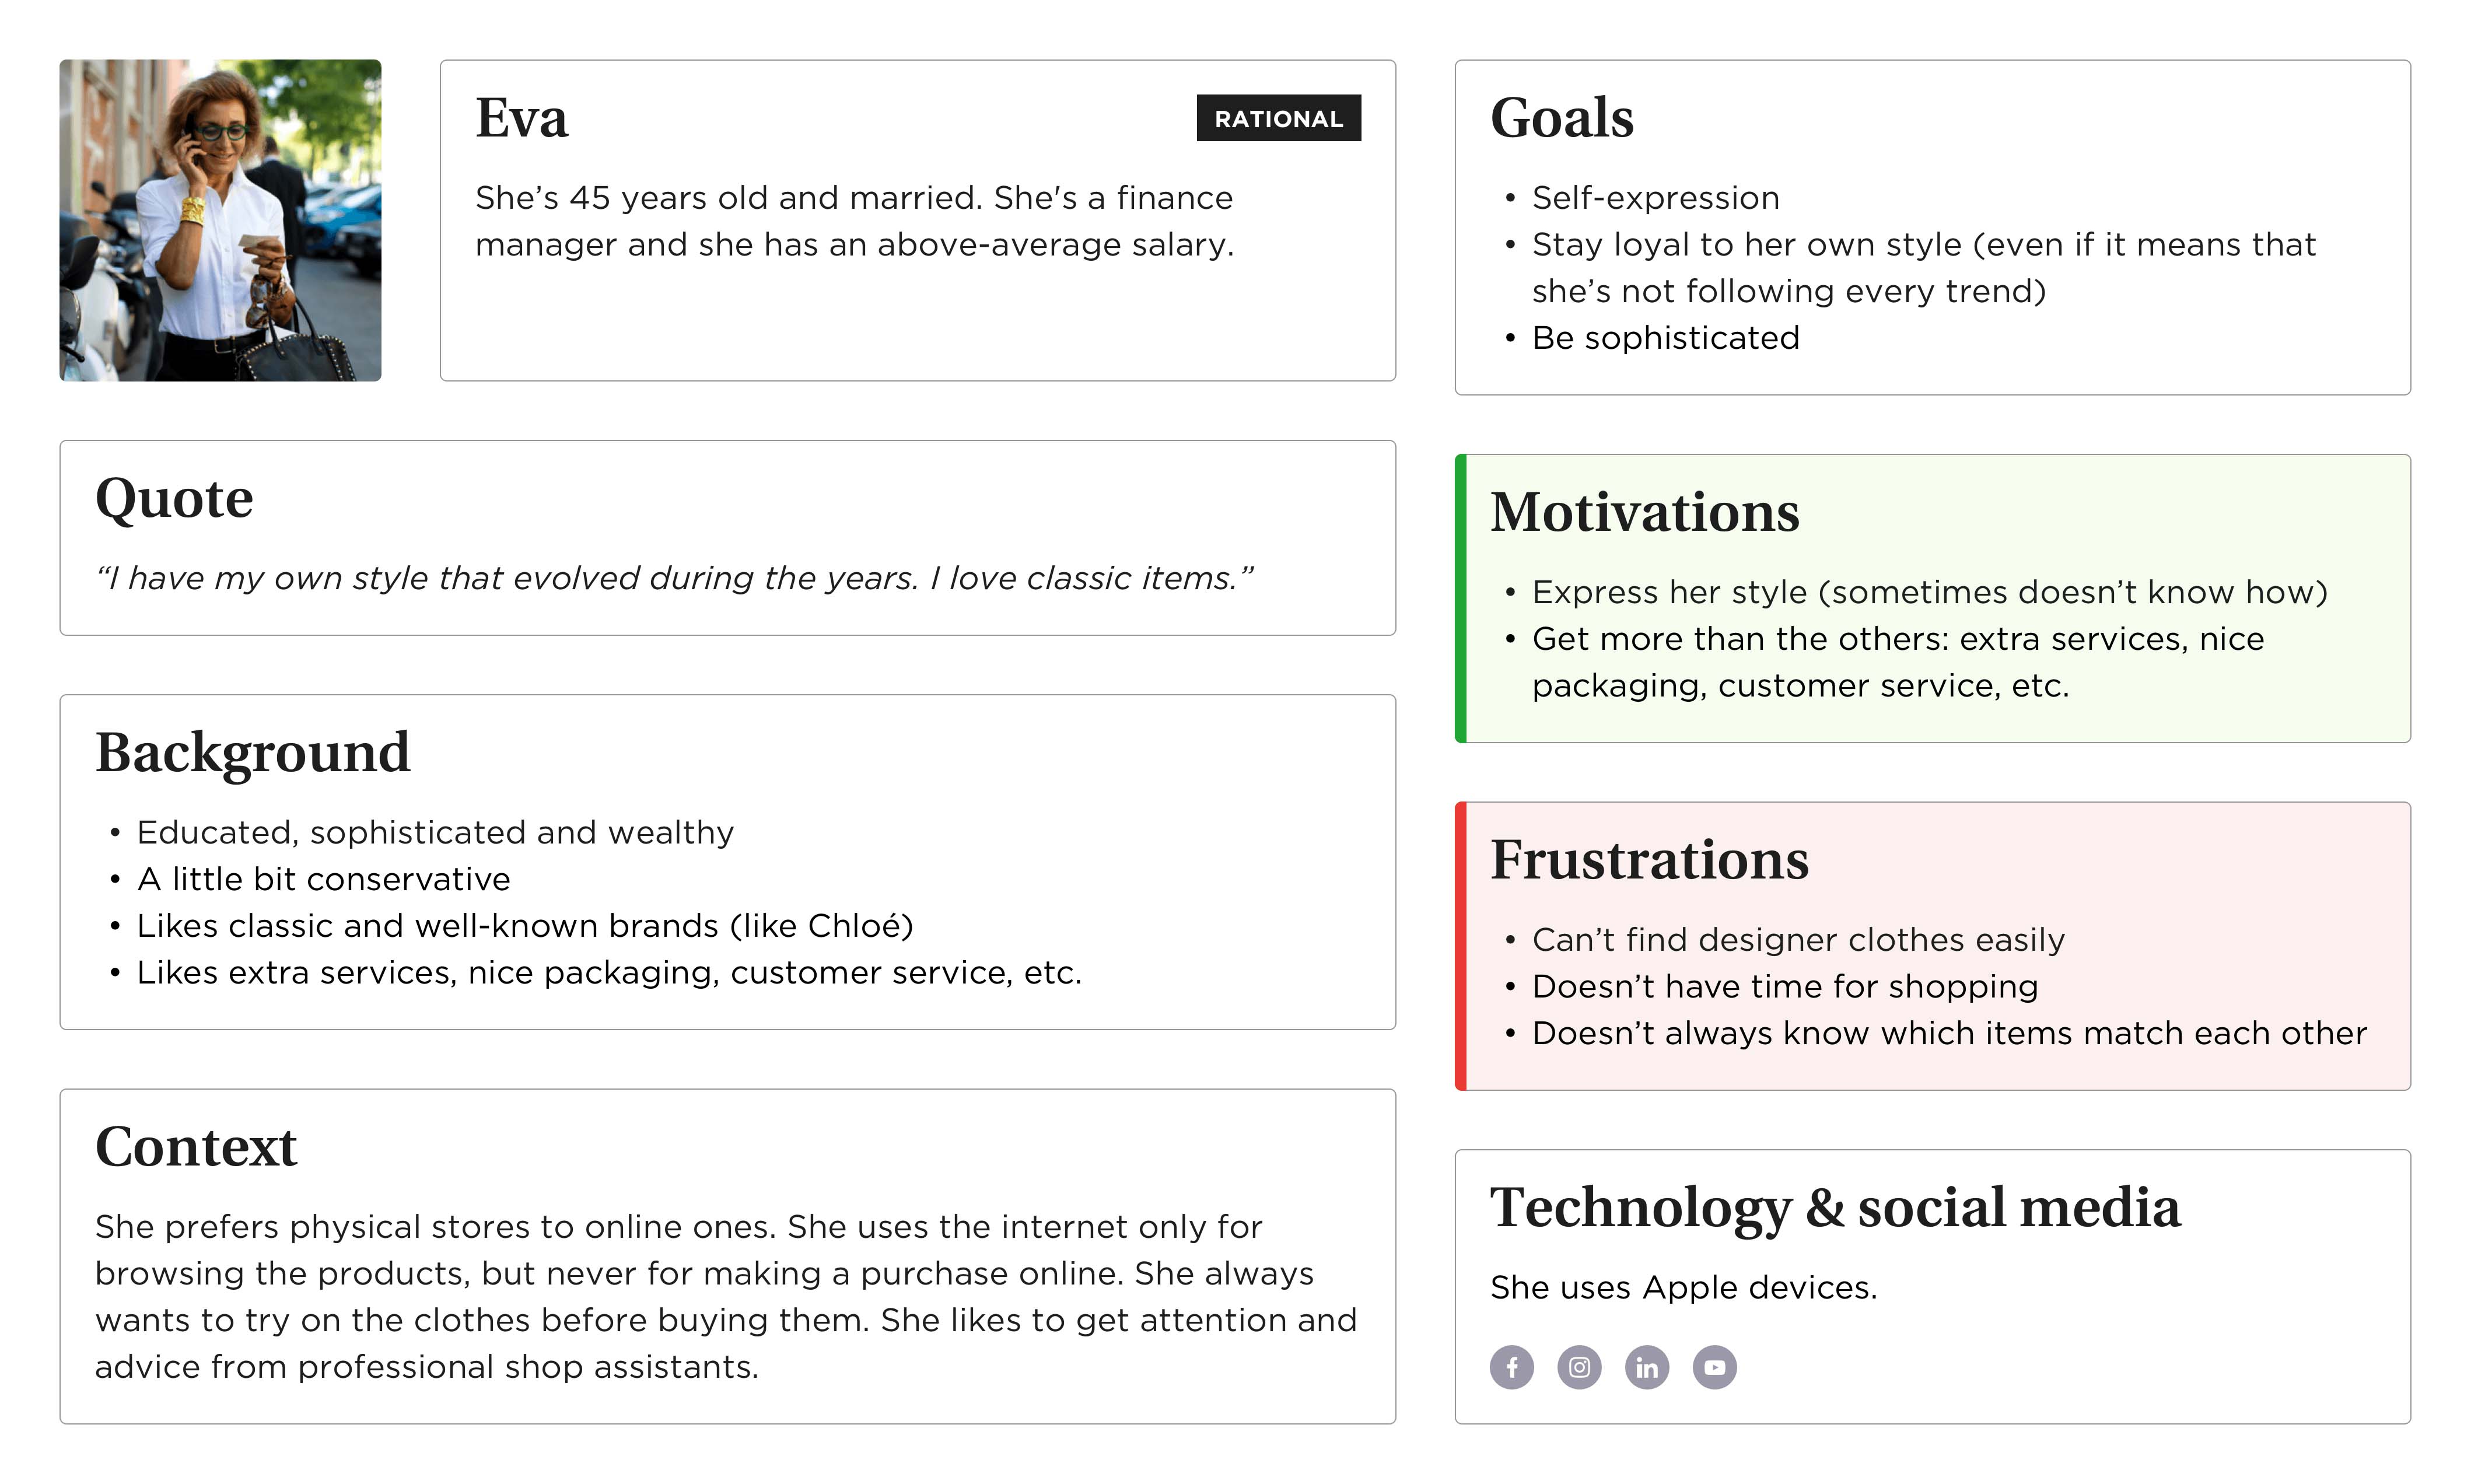Image resolution: width=2471 pixels, height=1484 pixels.
Task: Click the Facebook social media icon
Action: [1511, 1367]
